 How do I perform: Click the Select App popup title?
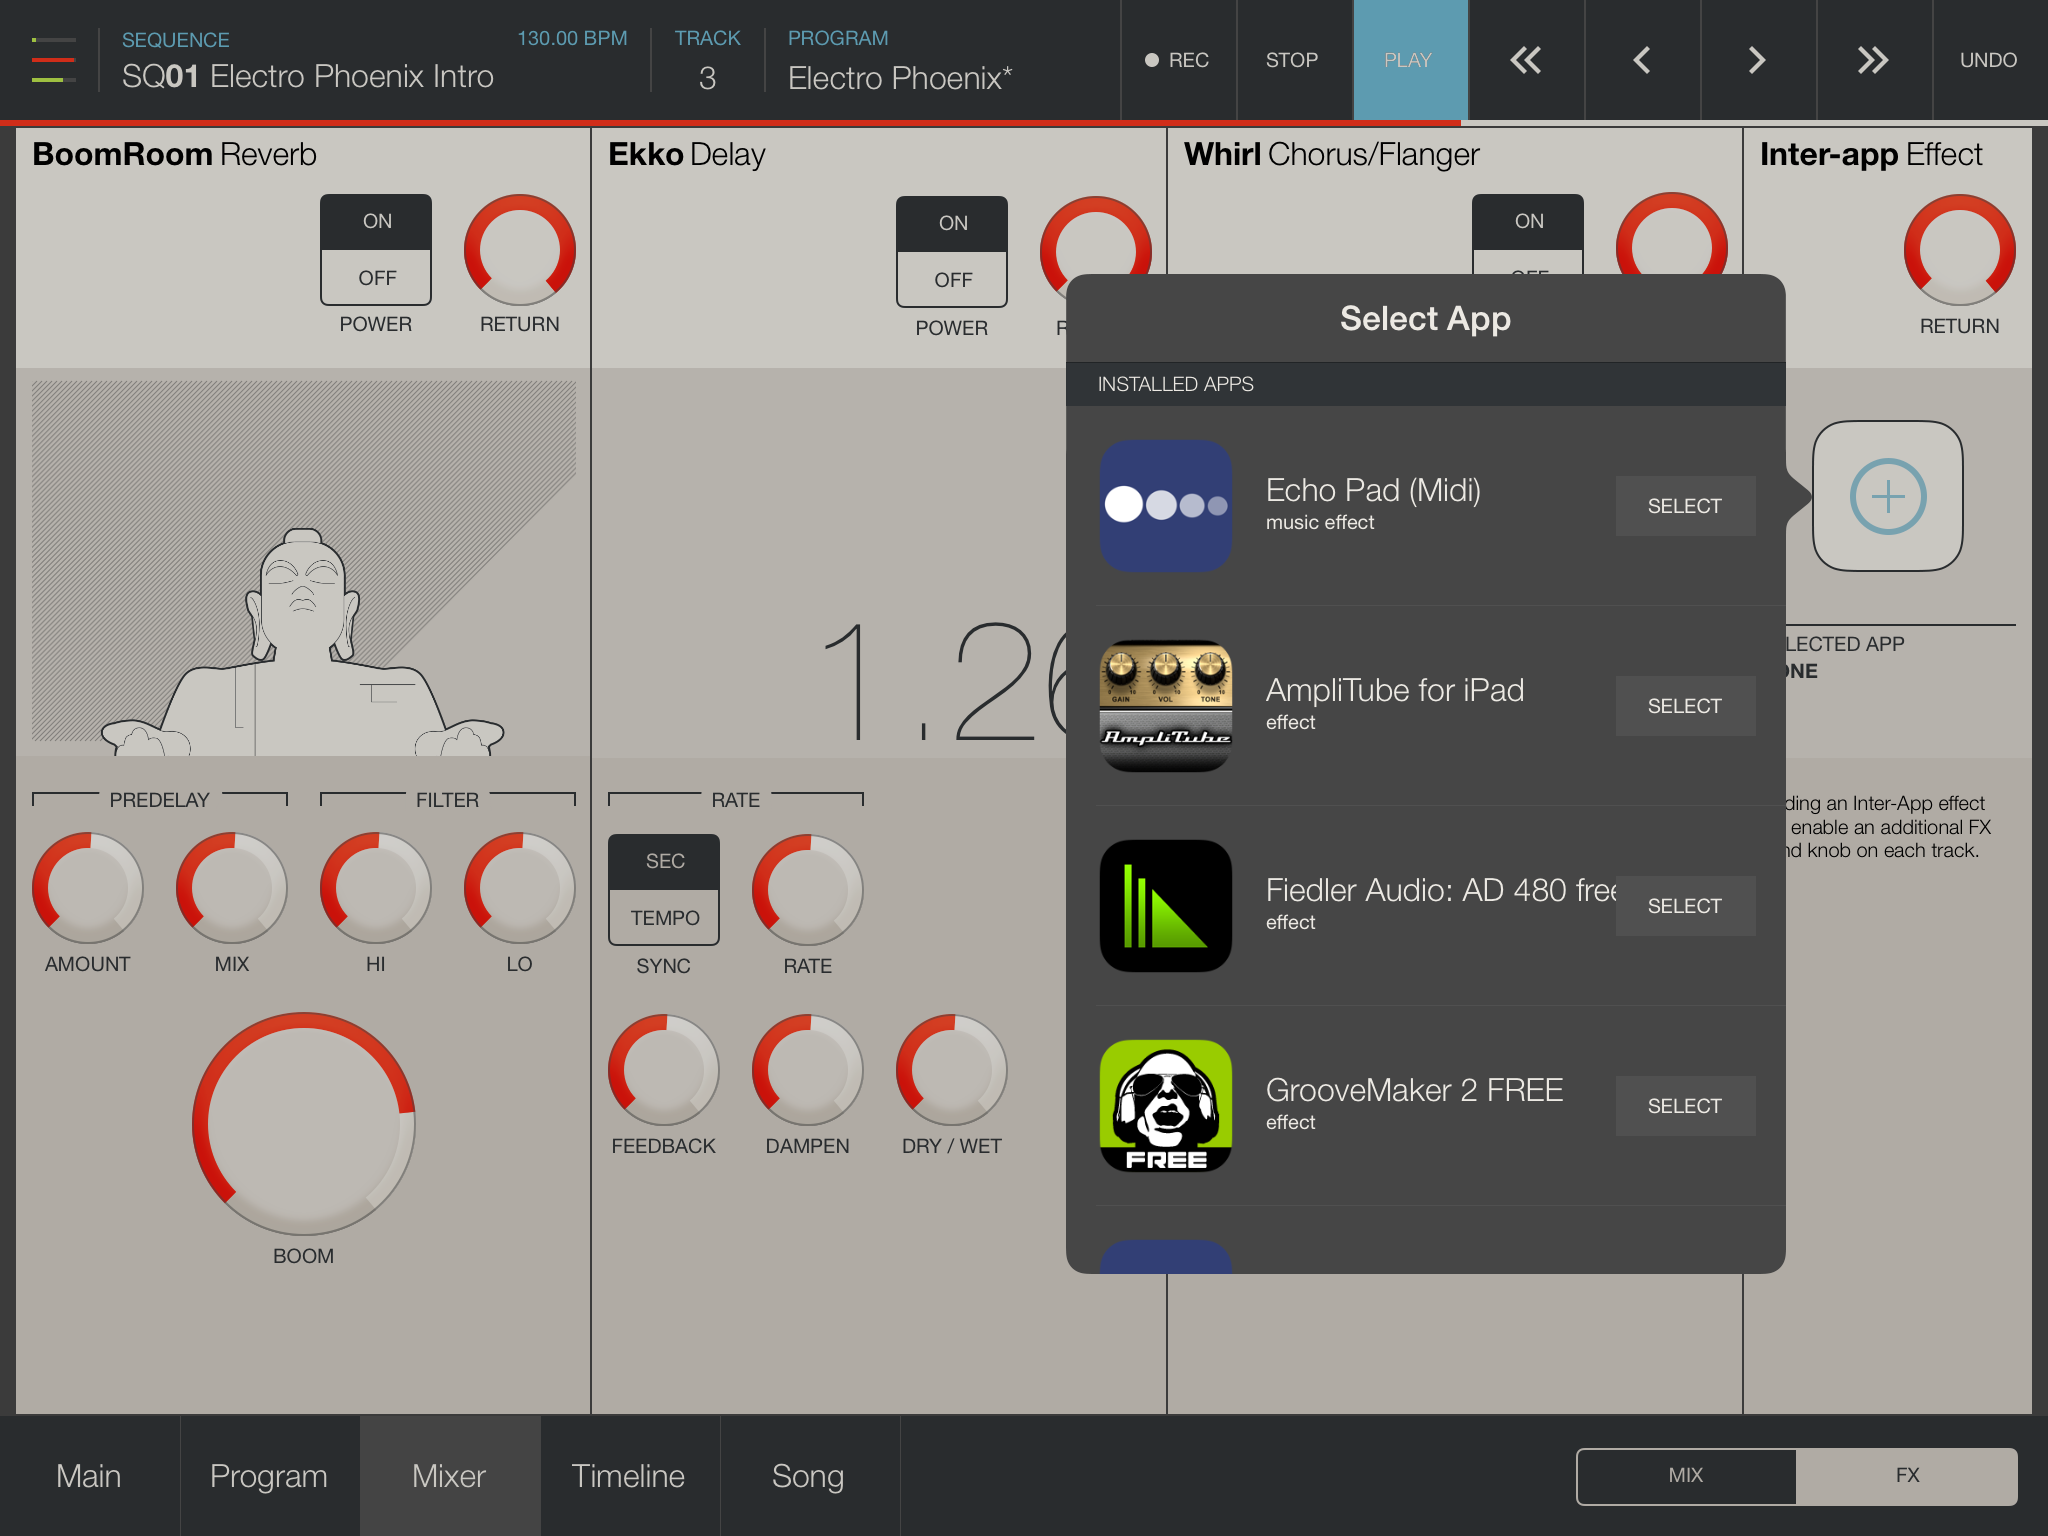click(x=1425, y=318)
